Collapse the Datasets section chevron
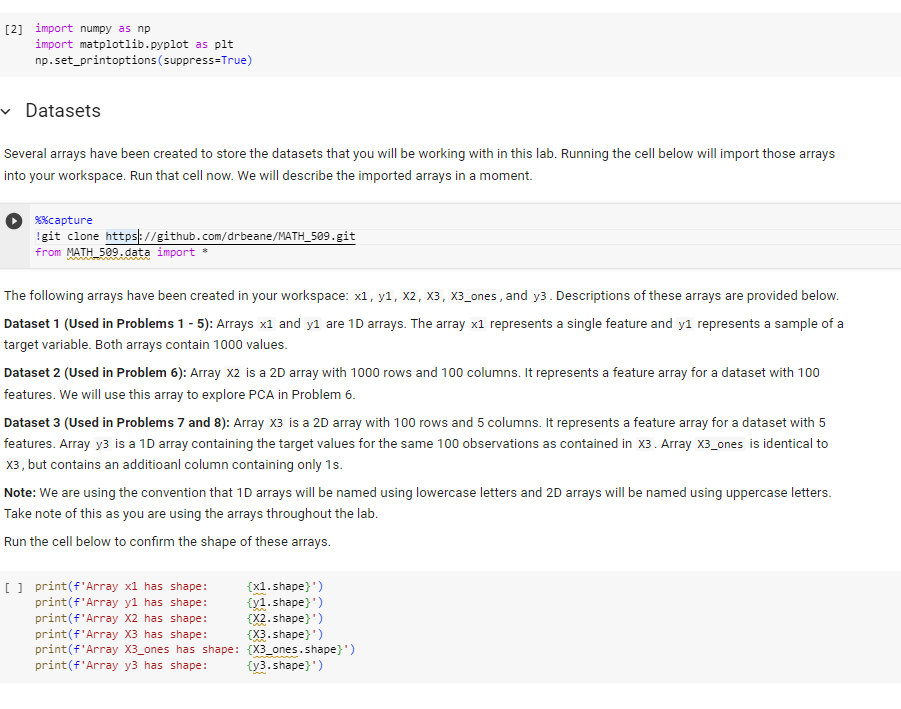901x709 pixels. click(x=8, y=111)
